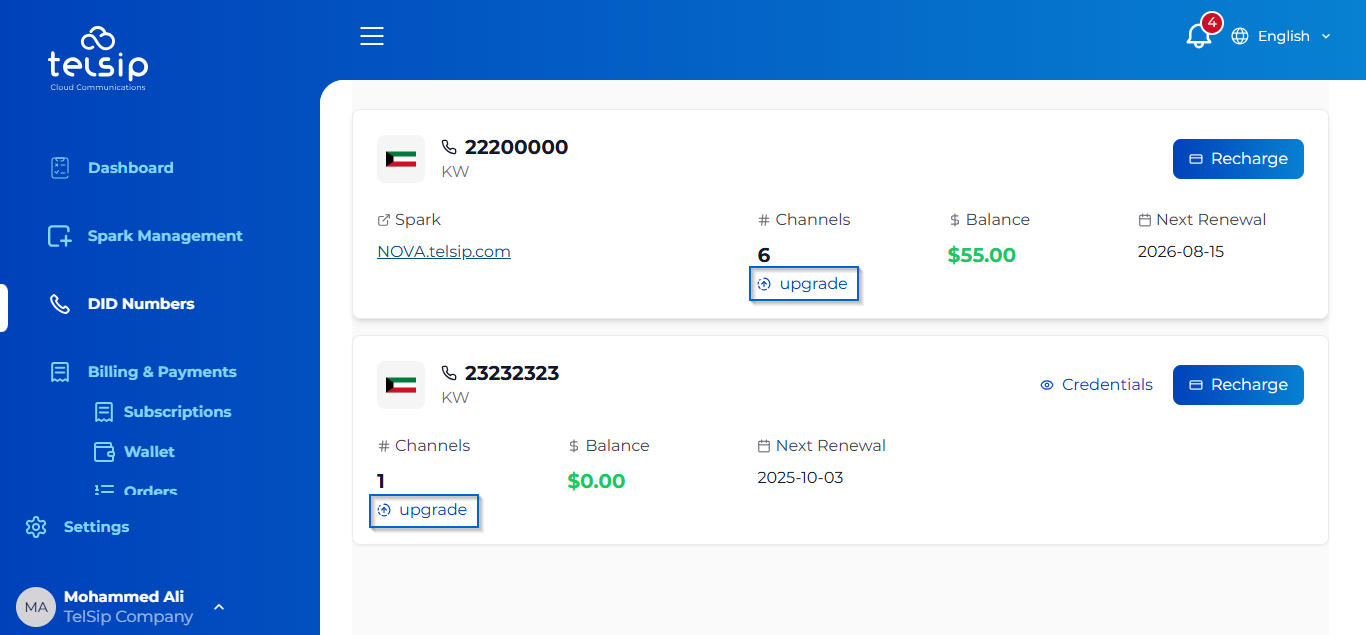Click the globe language icon
Screen dimensions: 1366x635
tap(1240, 36)
